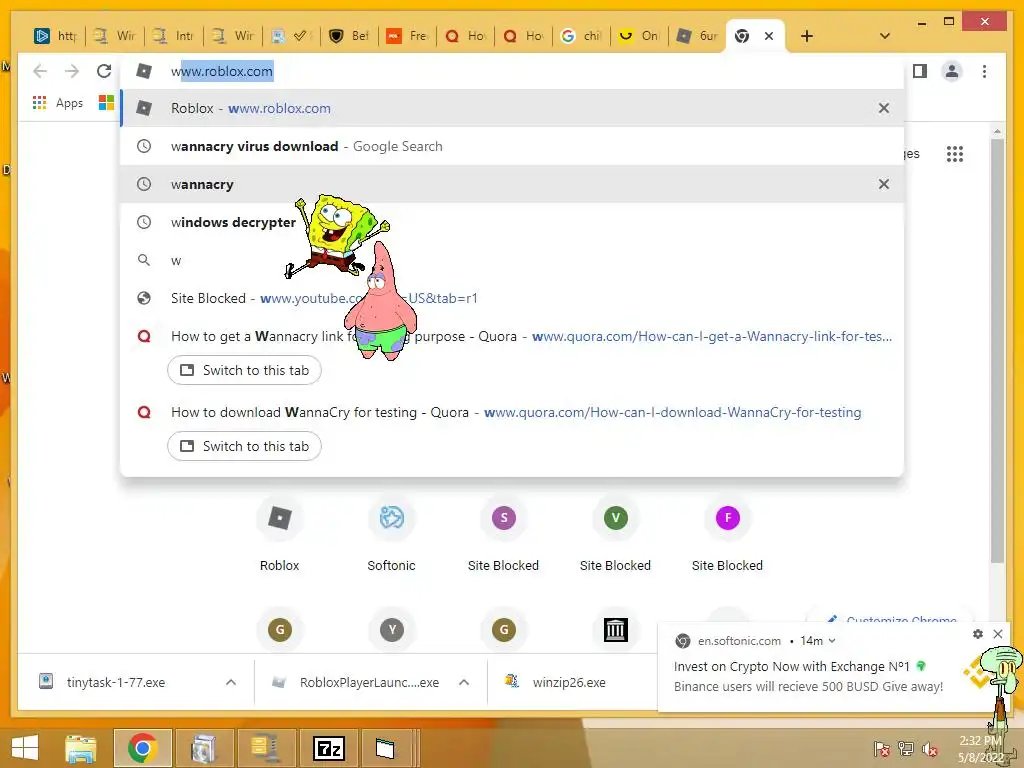The width and height of the screenshot is (1024, 768).
Task: Open the Apps shortcut in bookmarks bar
Action: pos(58,103)
